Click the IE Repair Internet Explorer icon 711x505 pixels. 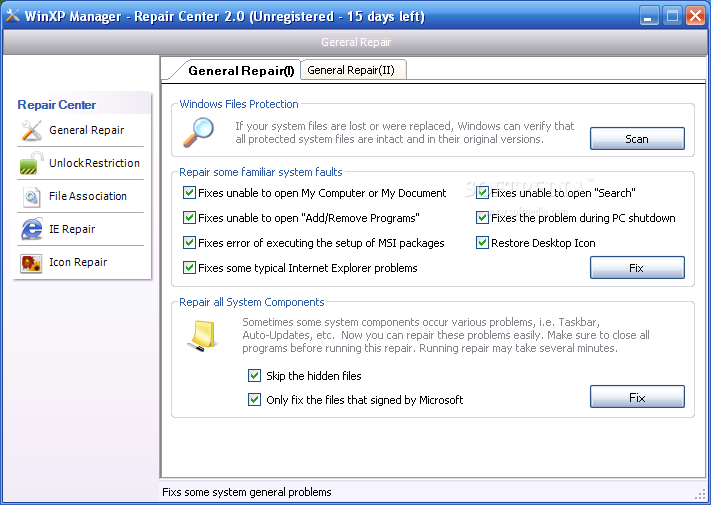(31, 229)
